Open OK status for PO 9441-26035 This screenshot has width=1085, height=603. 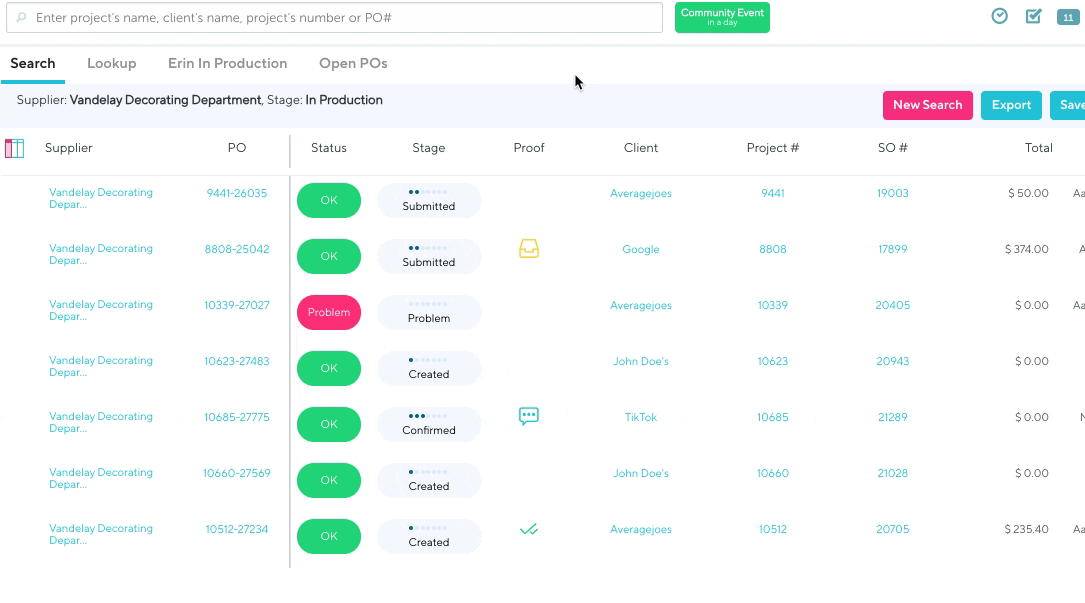pos(329,200)
